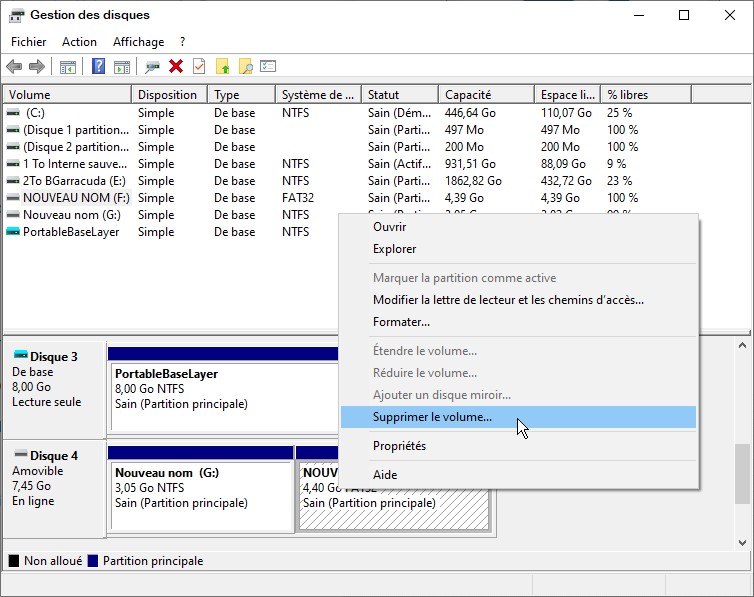The image size is (754, 597).
Task: Click the Disque 3 disk label panel
Action: pyautogui.click(x=54, y=386)
